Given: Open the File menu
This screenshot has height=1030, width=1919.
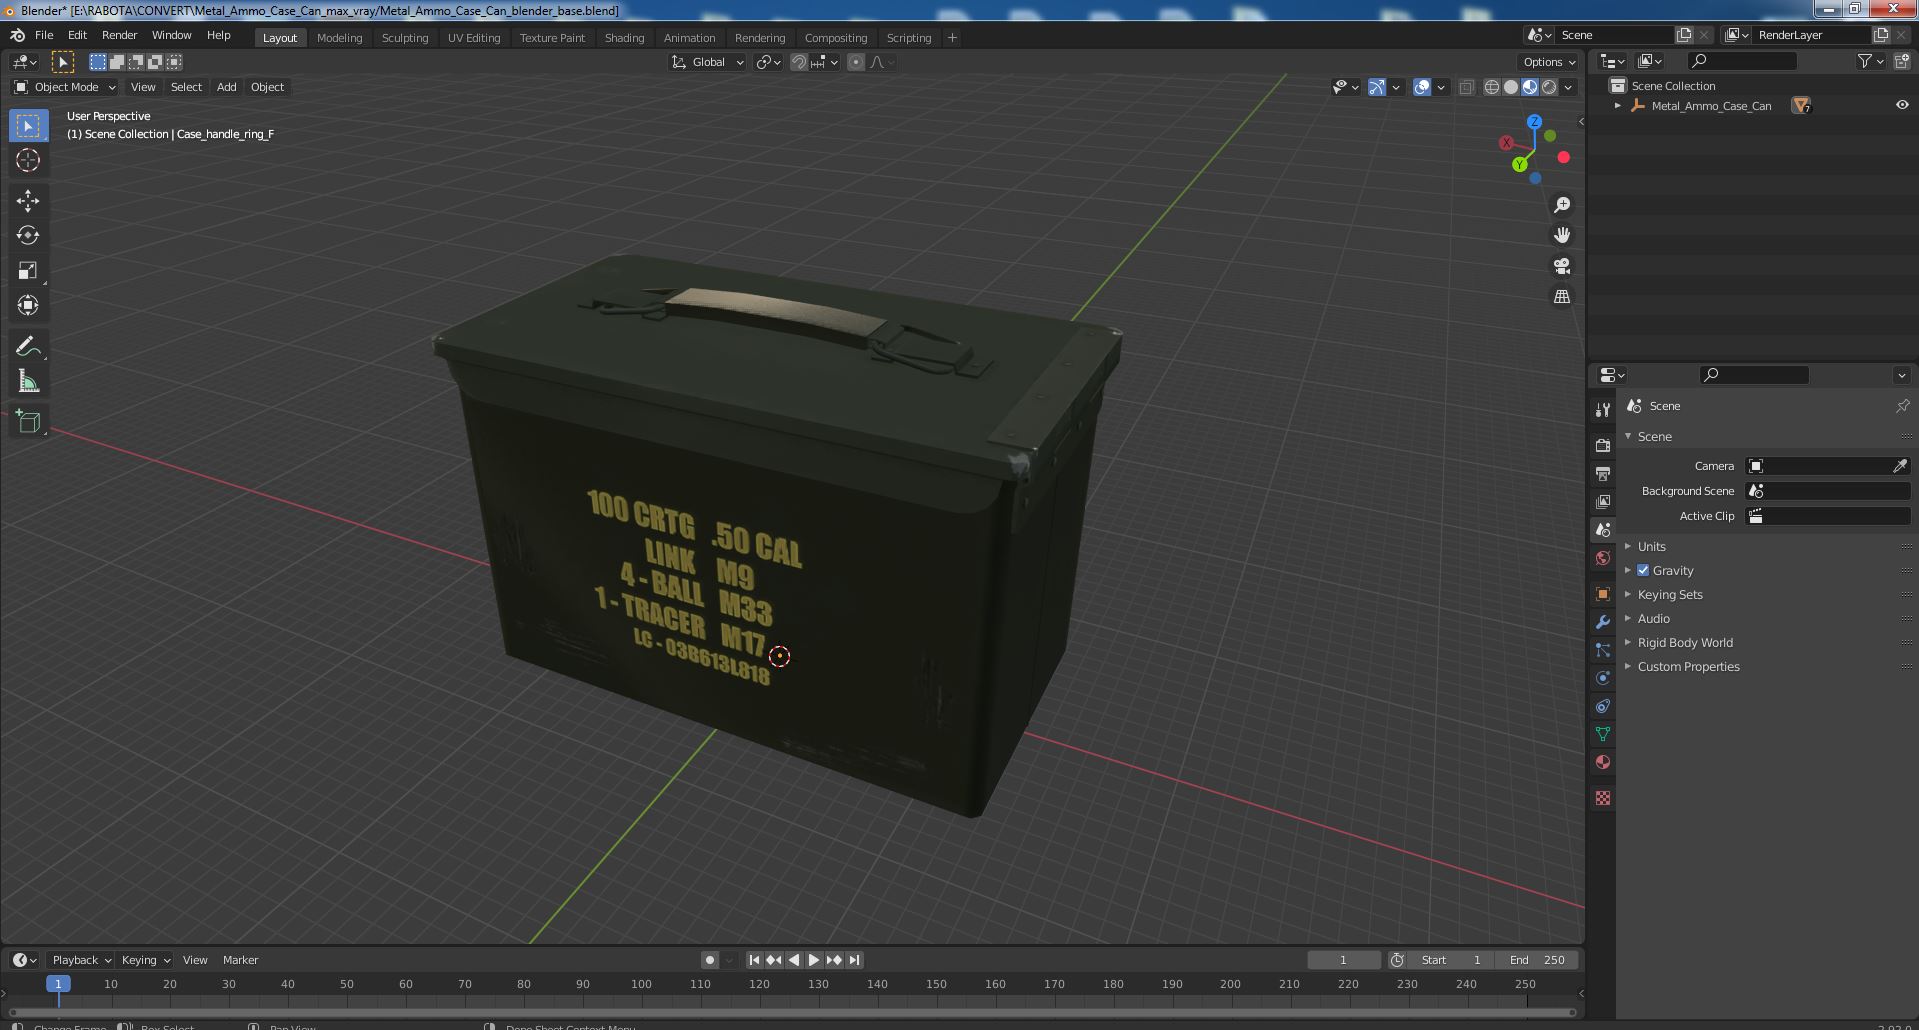Looking at the screenshot, I should (x=44, y=35).
